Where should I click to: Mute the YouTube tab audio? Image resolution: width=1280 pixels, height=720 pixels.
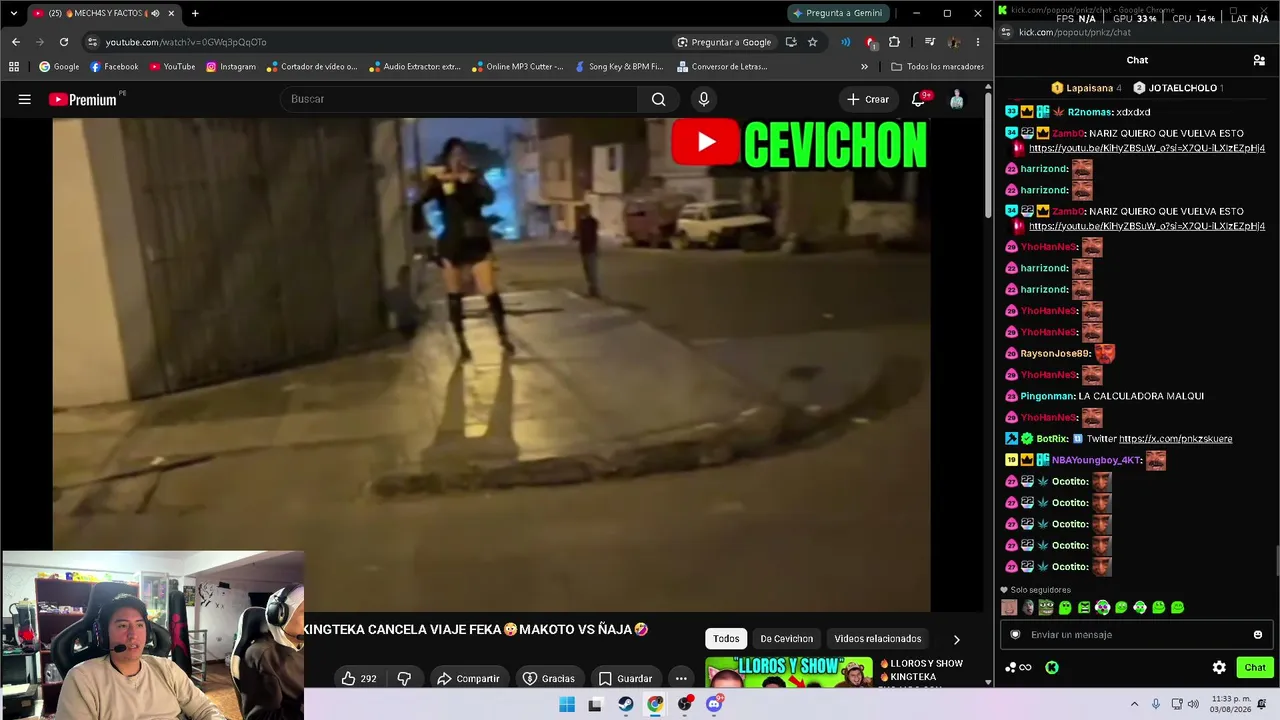point(155,13)
